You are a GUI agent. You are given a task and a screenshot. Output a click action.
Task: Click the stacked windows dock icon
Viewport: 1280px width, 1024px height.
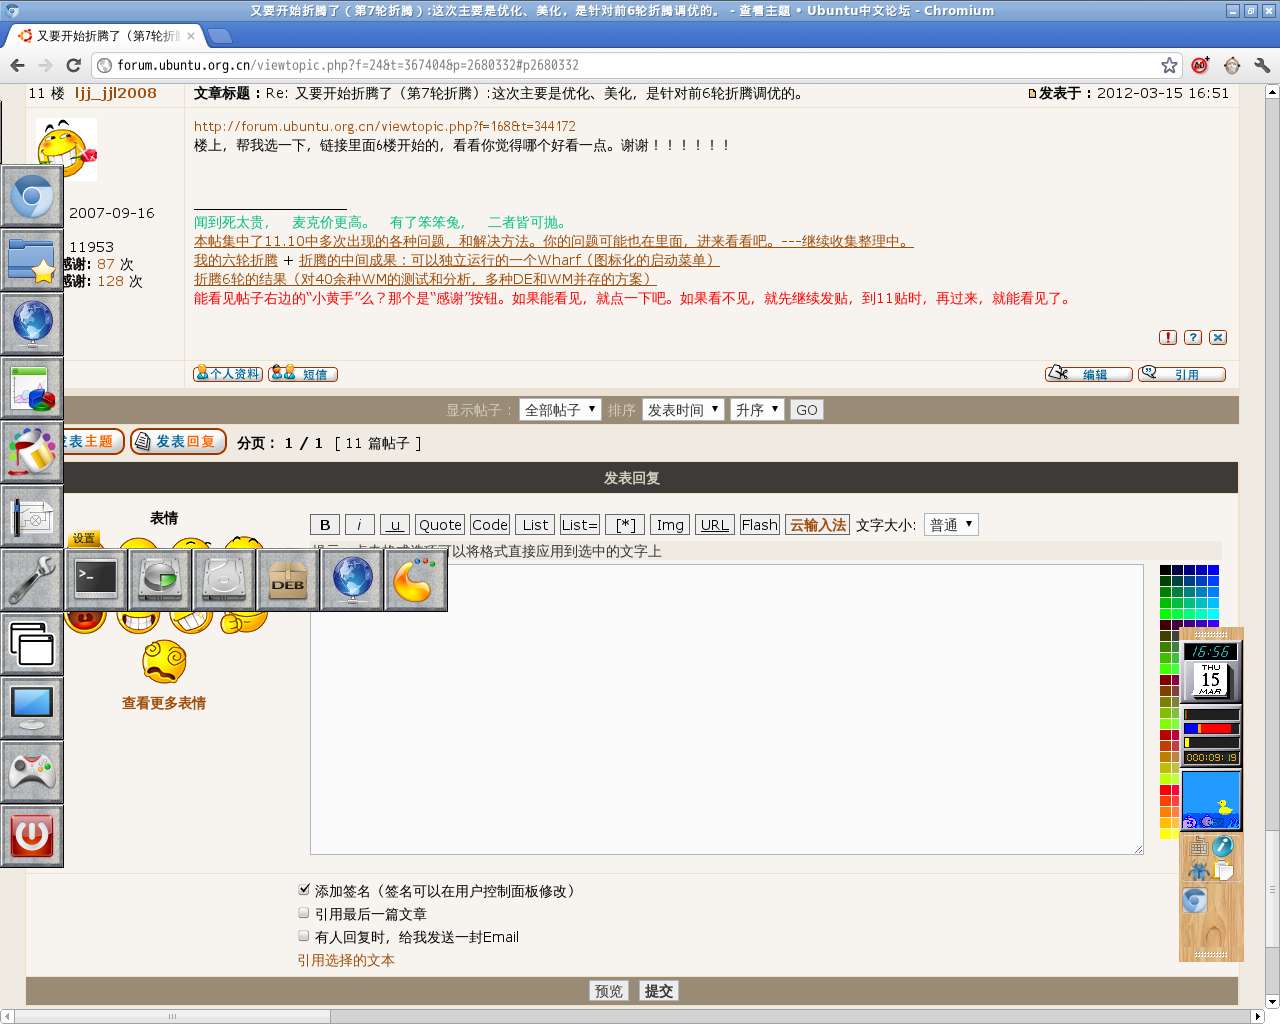click(x=32, y=644)
